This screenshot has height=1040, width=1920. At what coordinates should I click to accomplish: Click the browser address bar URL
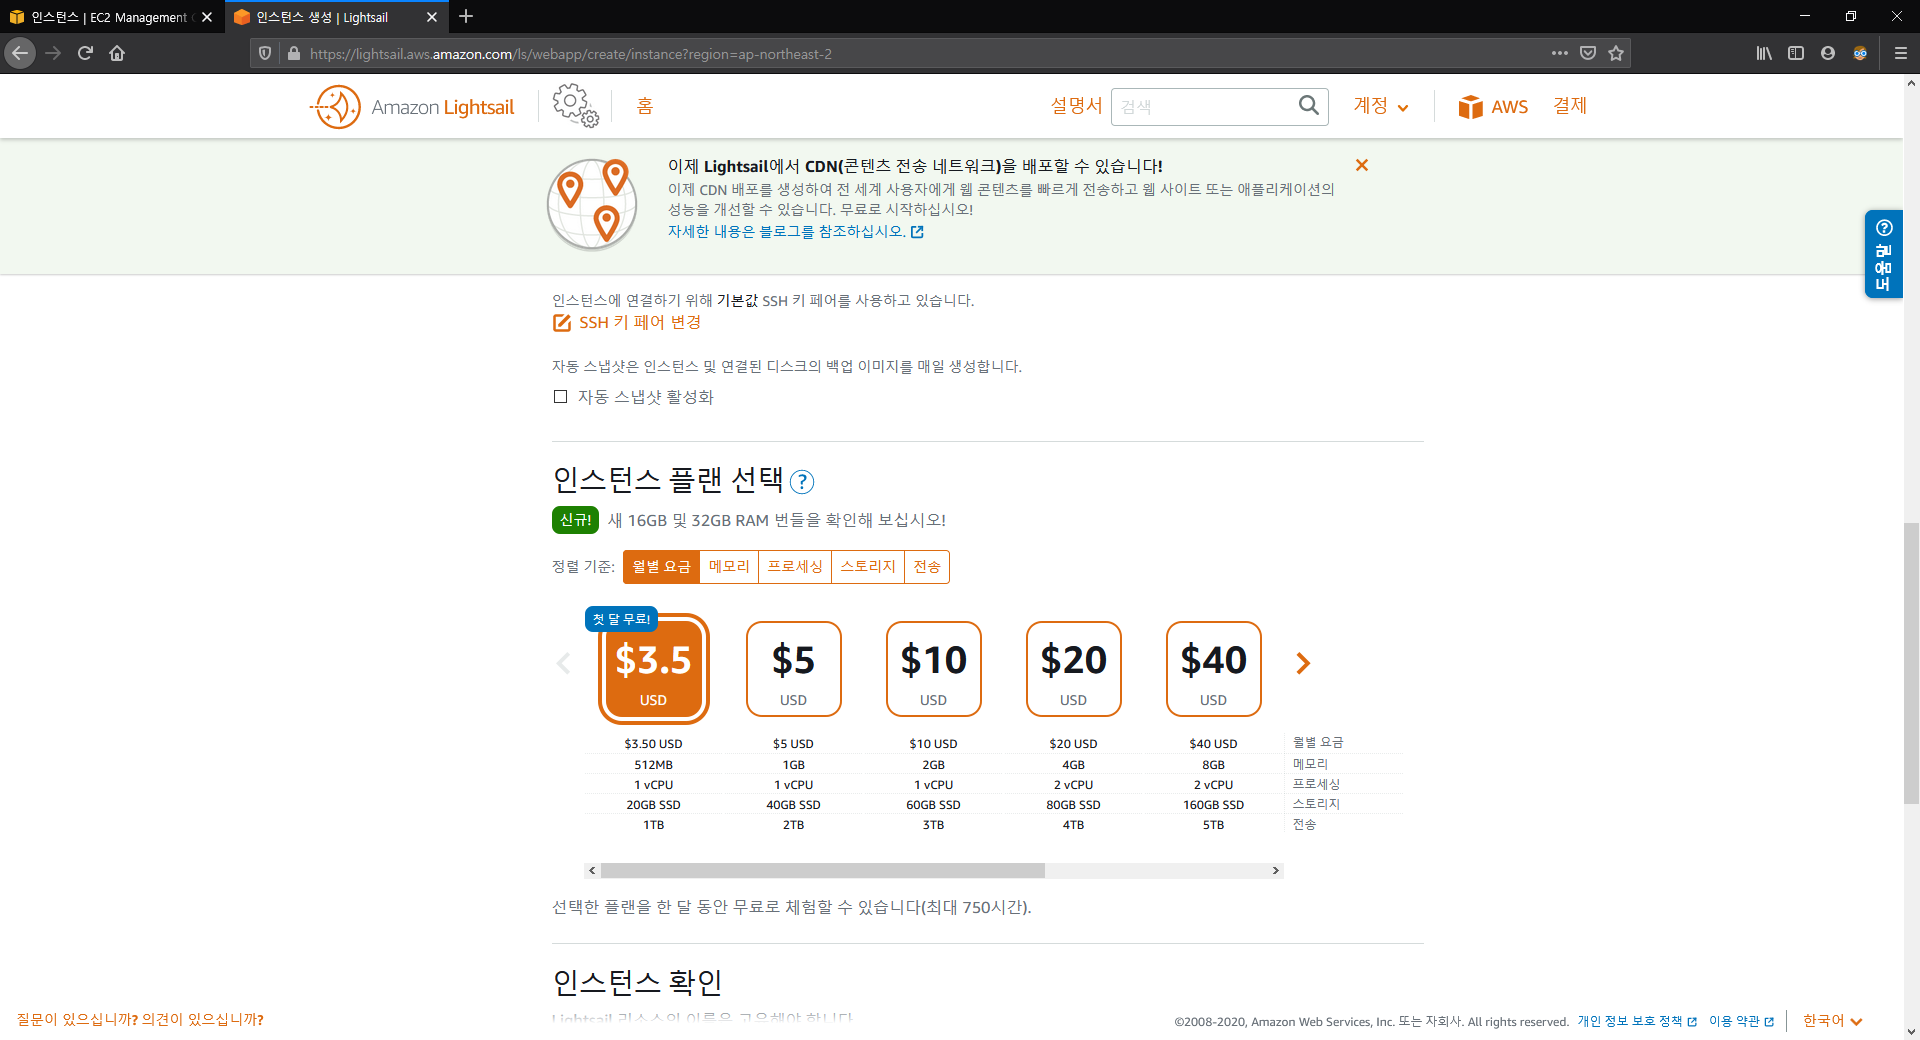click(571, 54)
